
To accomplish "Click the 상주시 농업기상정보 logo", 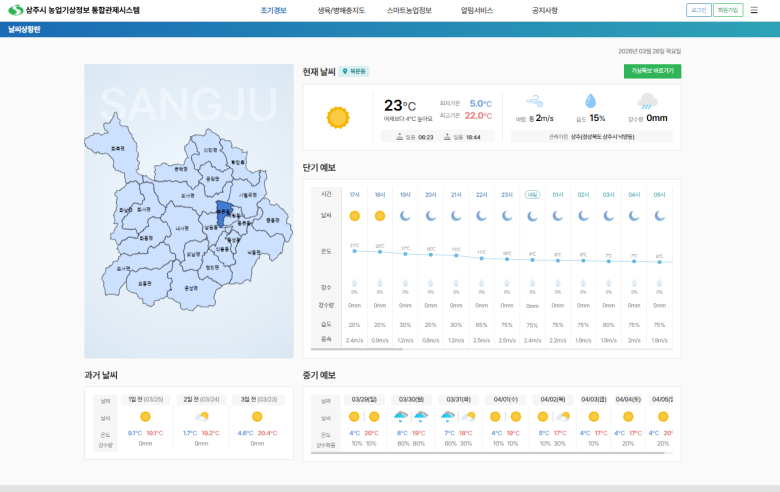I will 74,10.
